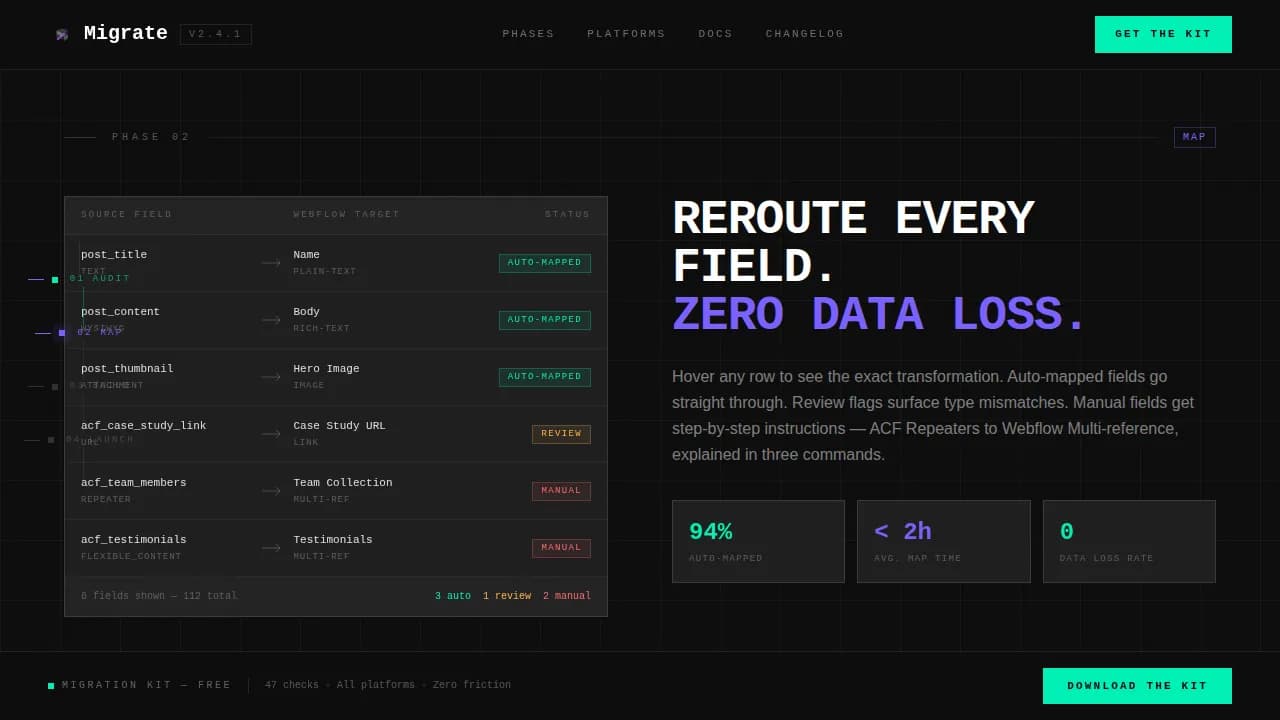The width and height of the screenshot is (1280, 720).
Task: Click the '47 checks' footer text
Action: [x=292, y=686]
